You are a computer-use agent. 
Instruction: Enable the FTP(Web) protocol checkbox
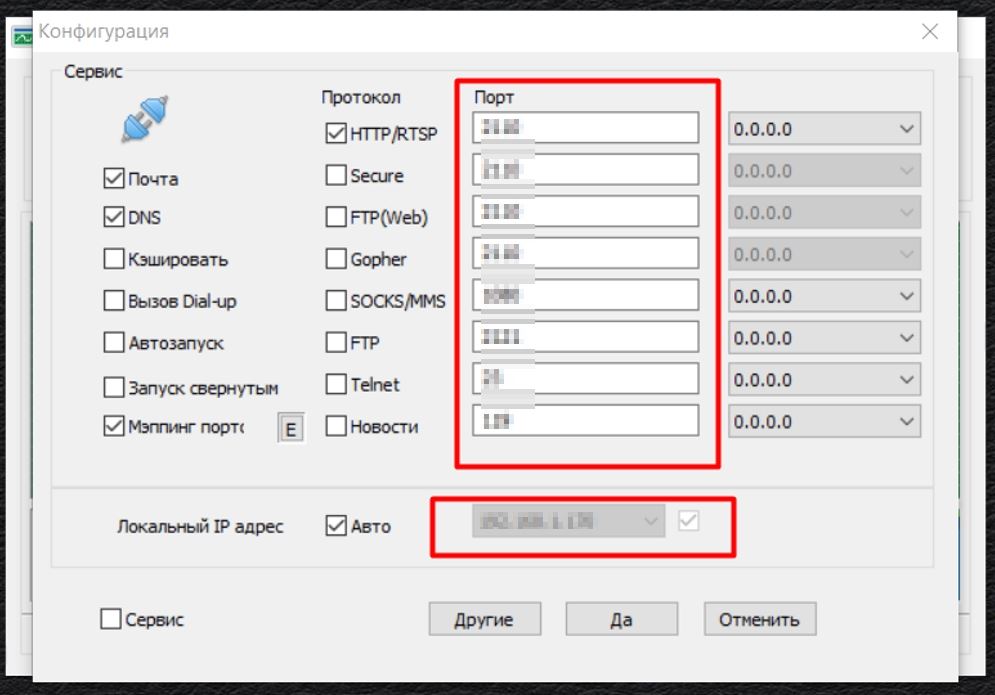point(336,217)
